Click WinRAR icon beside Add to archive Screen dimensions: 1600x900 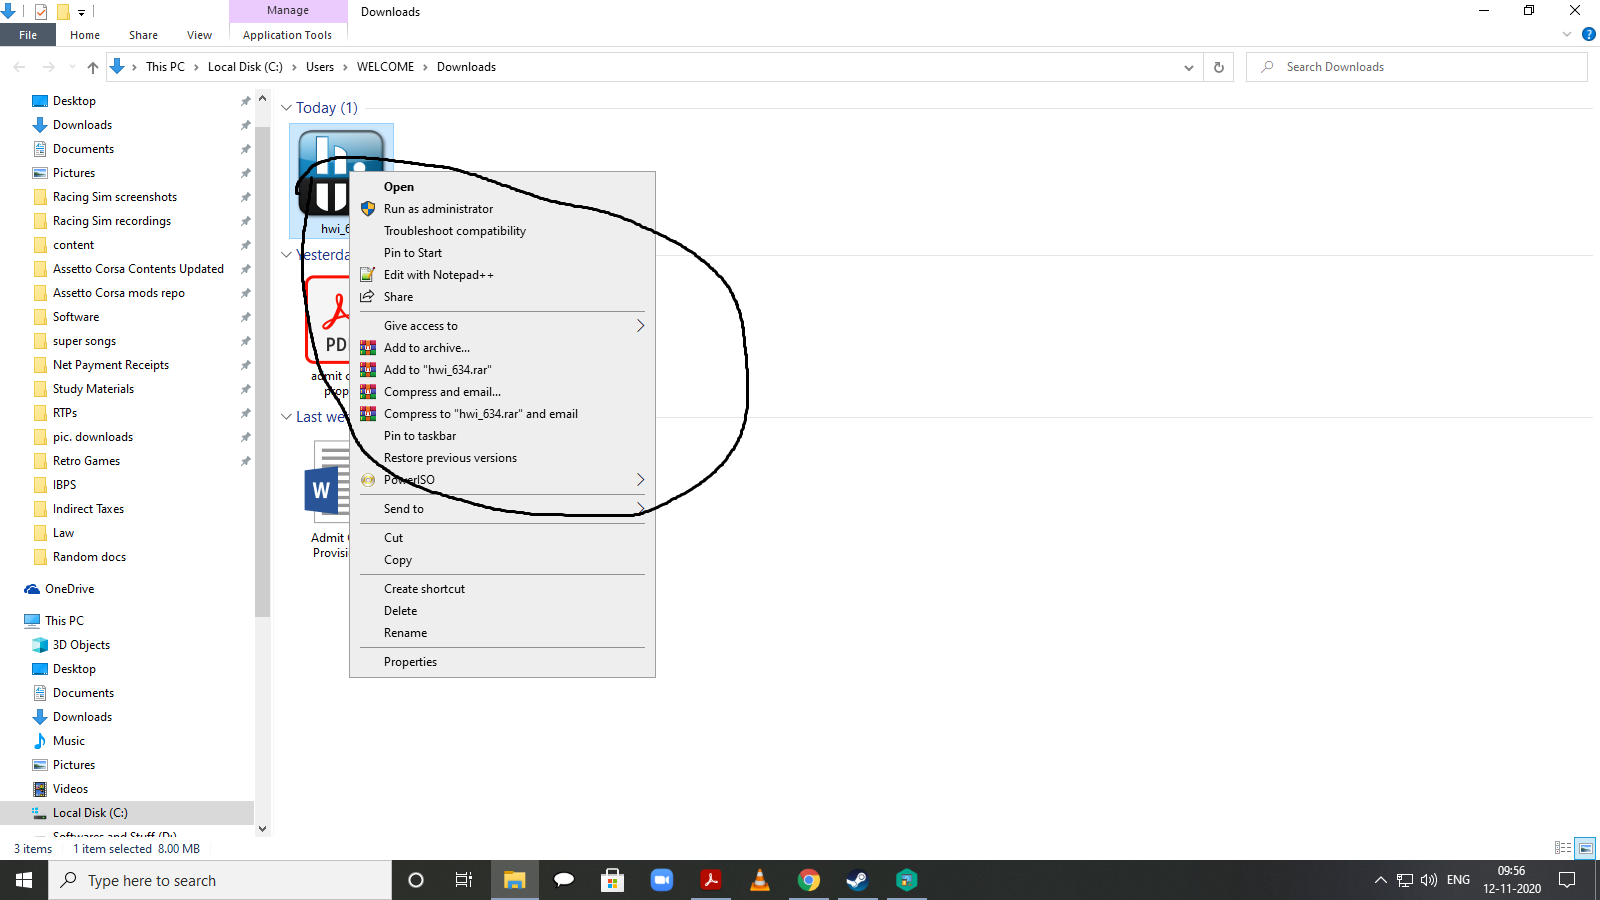pyautogui.click(x=368, y=348)
